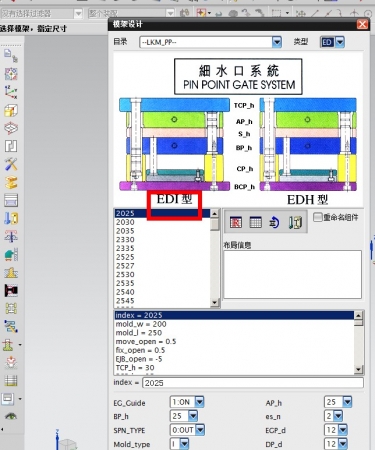Click the red information icon in dialog
Image resolution: width=375 pixels, height=450 pixels.
(236, 222)
